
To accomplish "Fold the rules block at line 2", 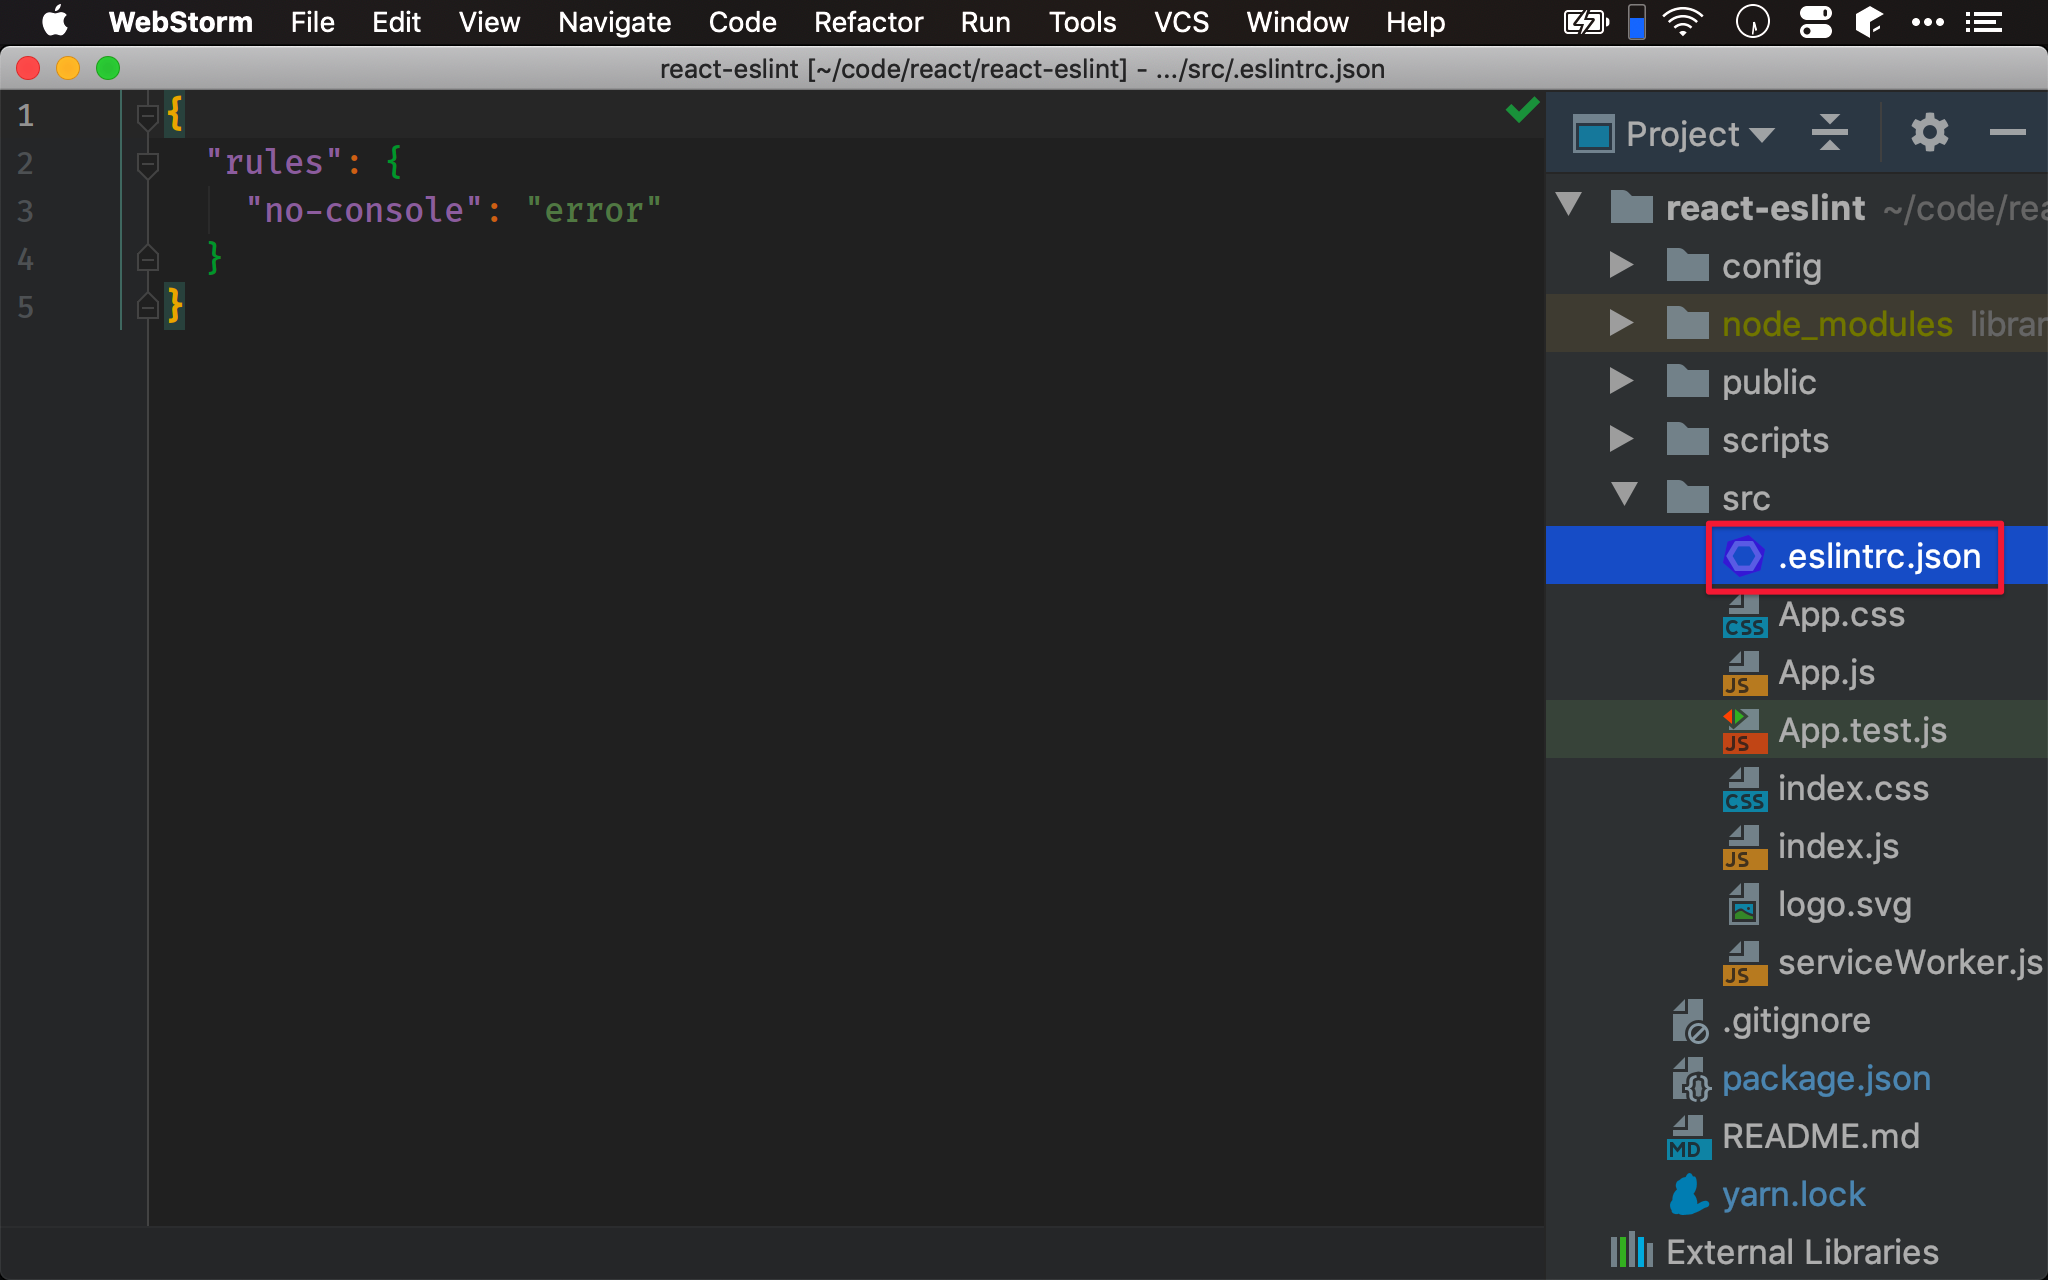I will (148, 164).
